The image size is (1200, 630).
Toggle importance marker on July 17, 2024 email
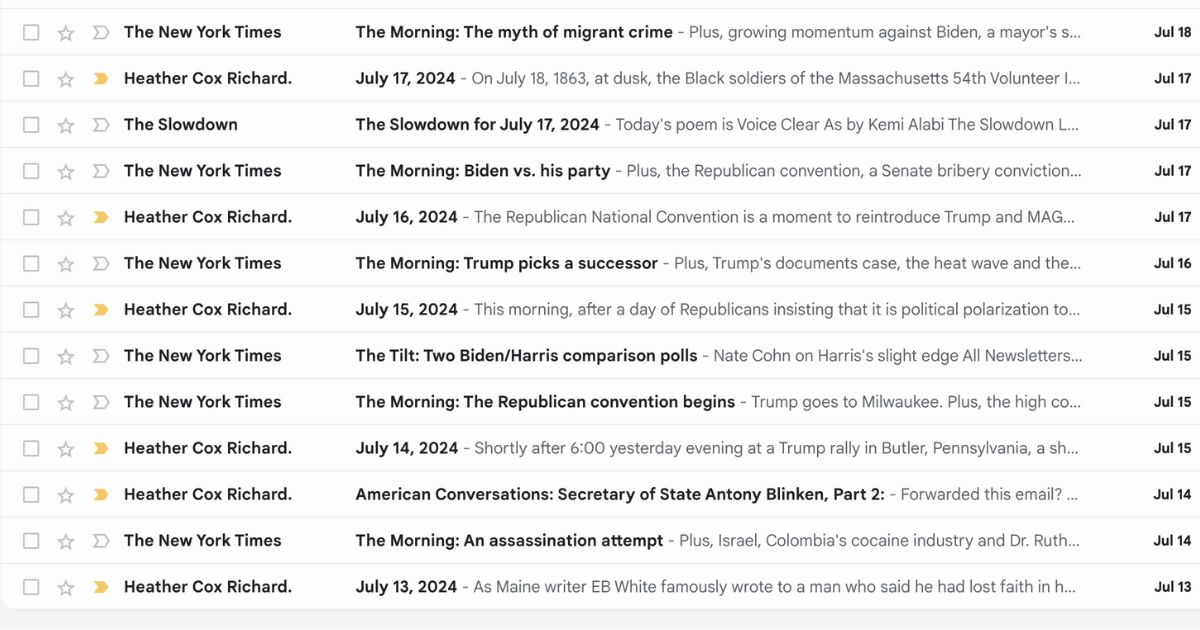pyautogui.click(x=100, y=79)
